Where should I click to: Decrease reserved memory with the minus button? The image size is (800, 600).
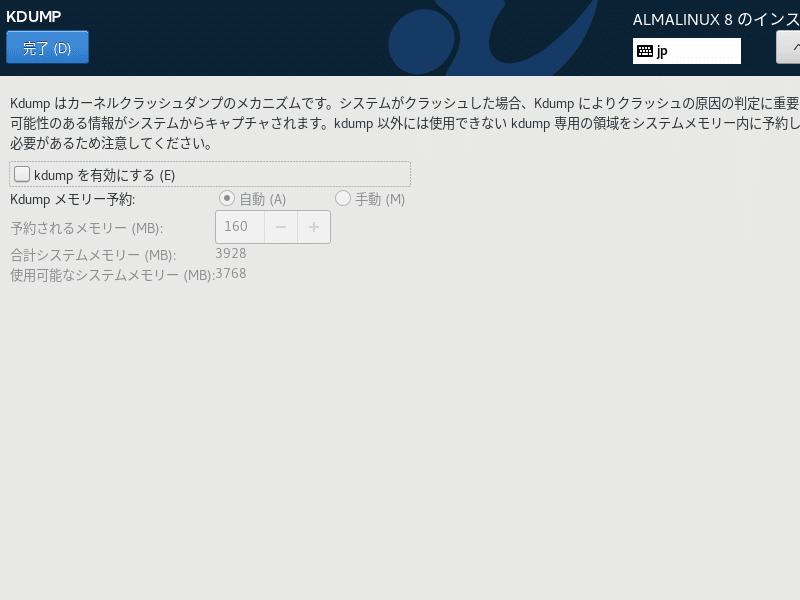point(281,227)
